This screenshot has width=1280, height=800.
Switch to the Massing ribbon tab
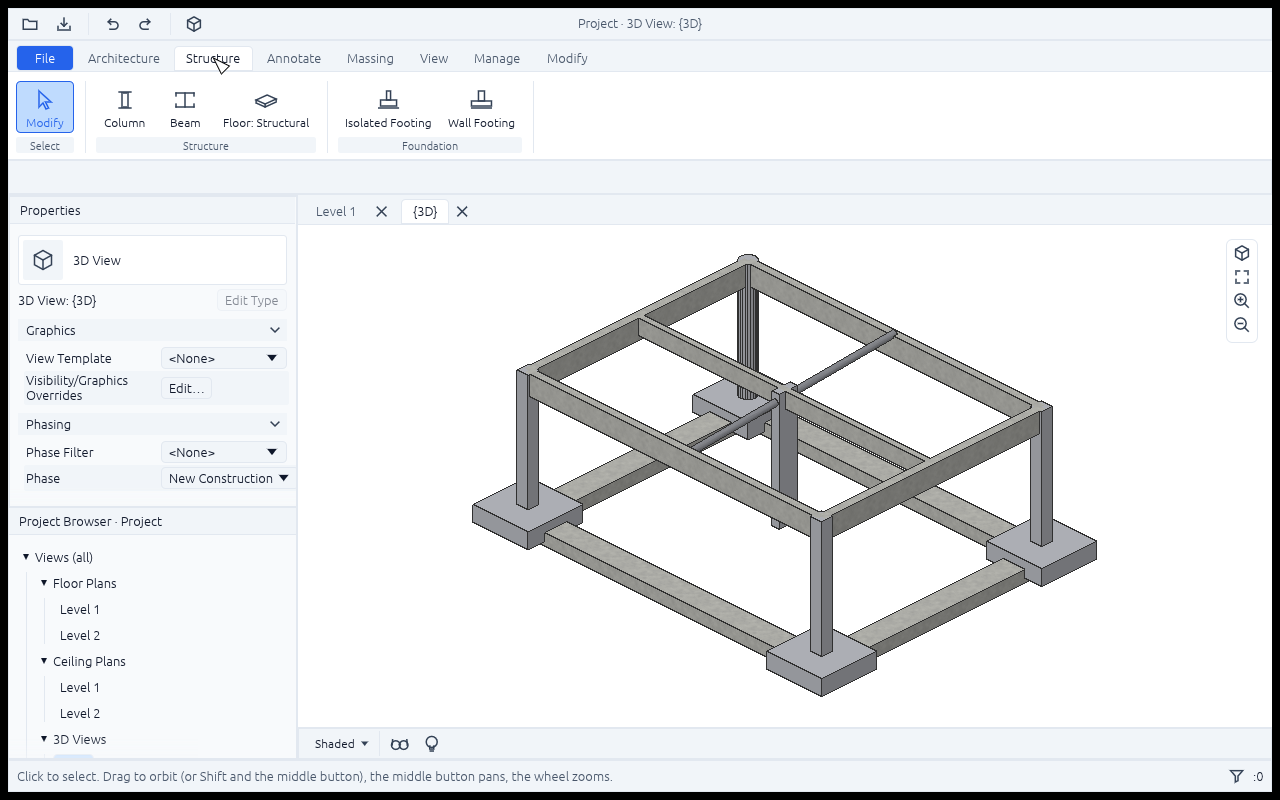pos(370,58)
